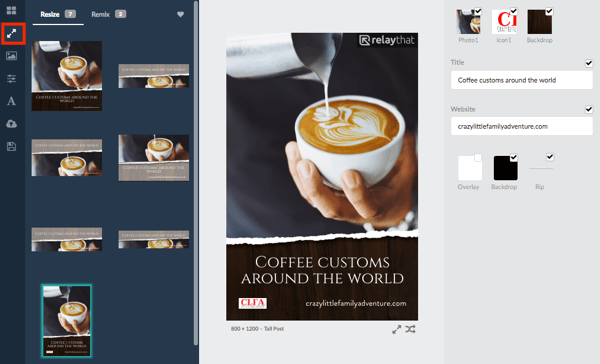
Task: Toggle the Title field checkbox
Action: pos(589,63)
